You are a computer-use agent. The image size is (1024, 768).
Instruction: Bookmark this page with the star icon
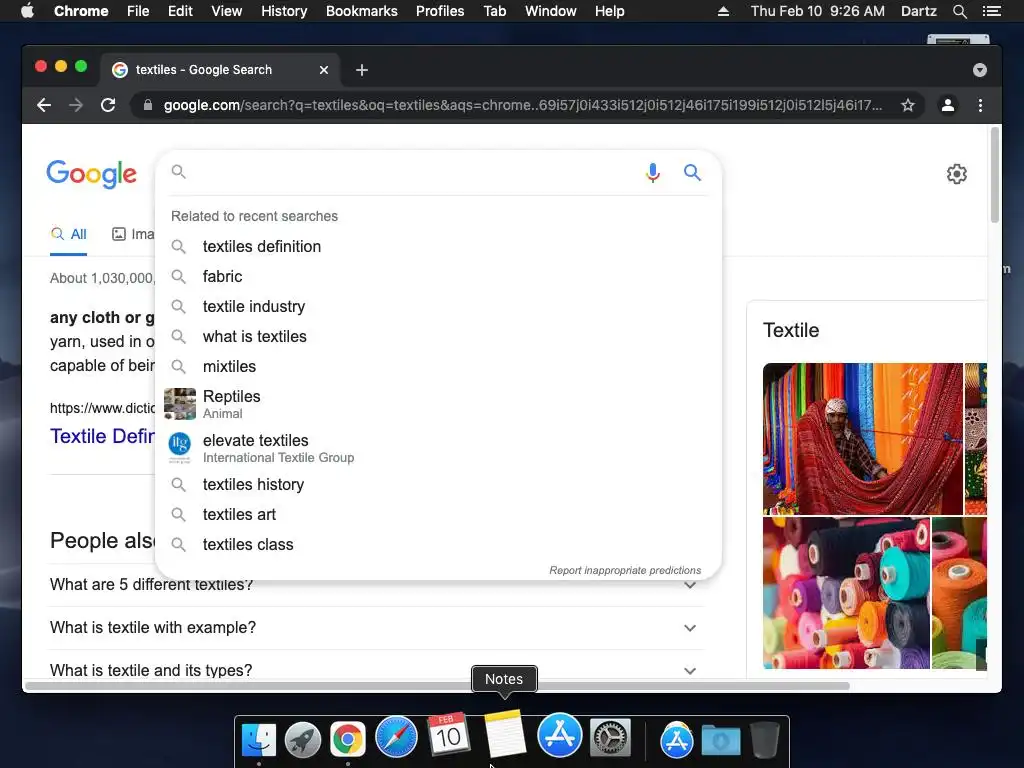pos(907,105)
